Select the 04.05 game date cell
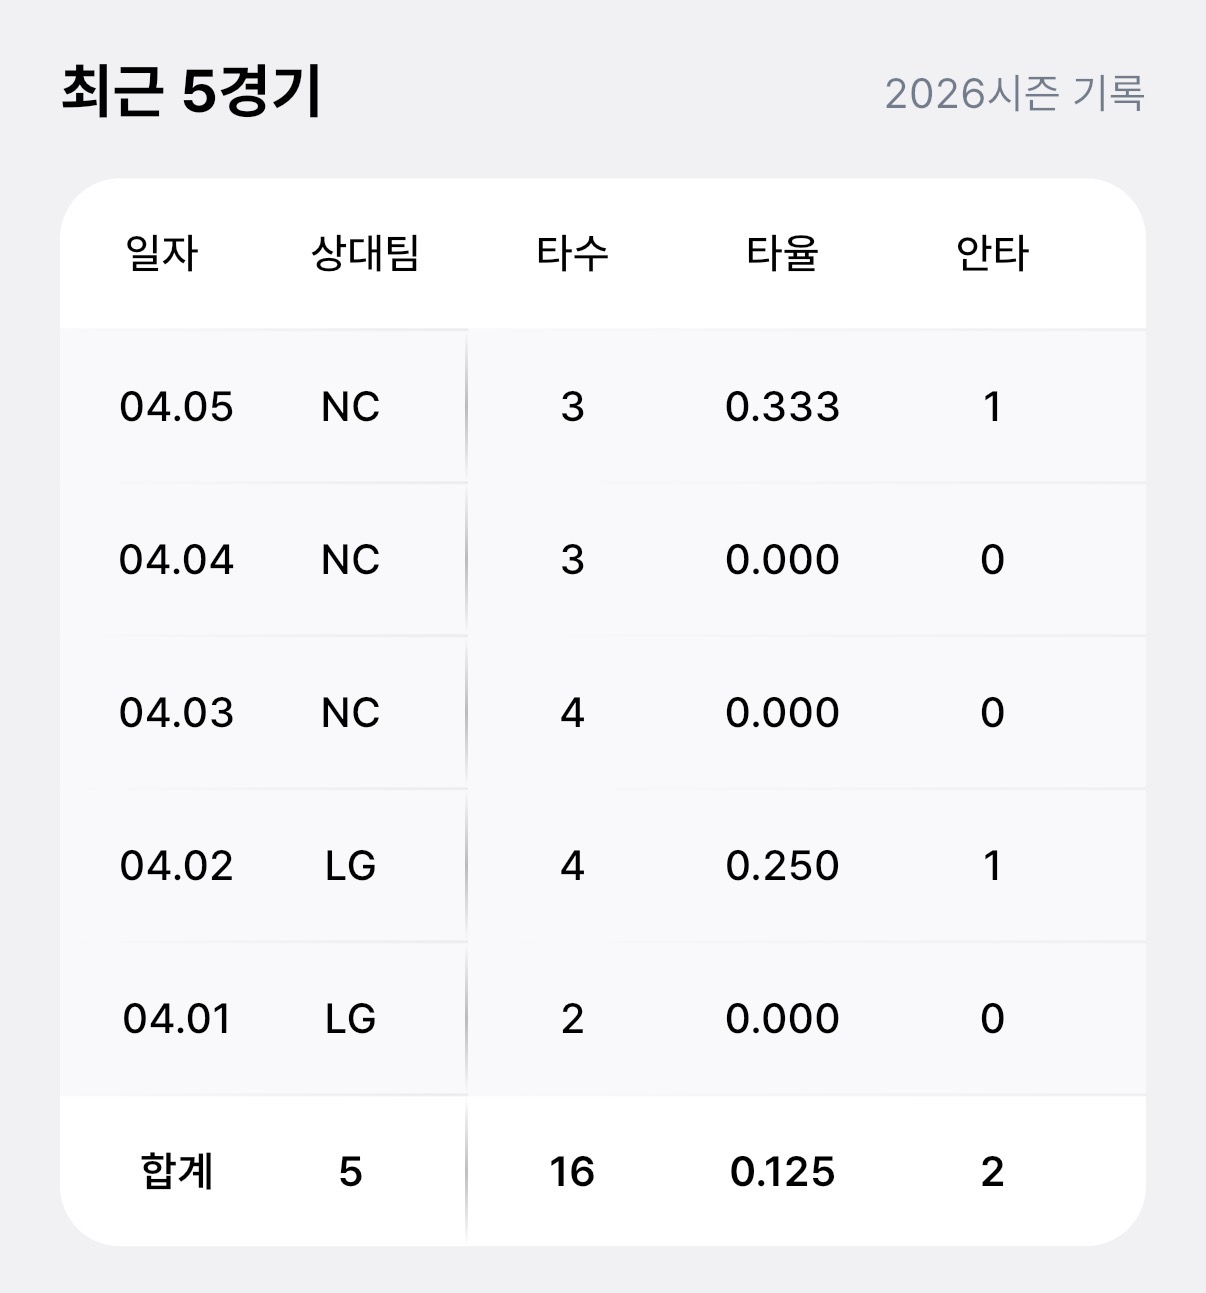The height and width of the screenshot is (1293, 1206). pyautogui.click(x=176, y=407)
